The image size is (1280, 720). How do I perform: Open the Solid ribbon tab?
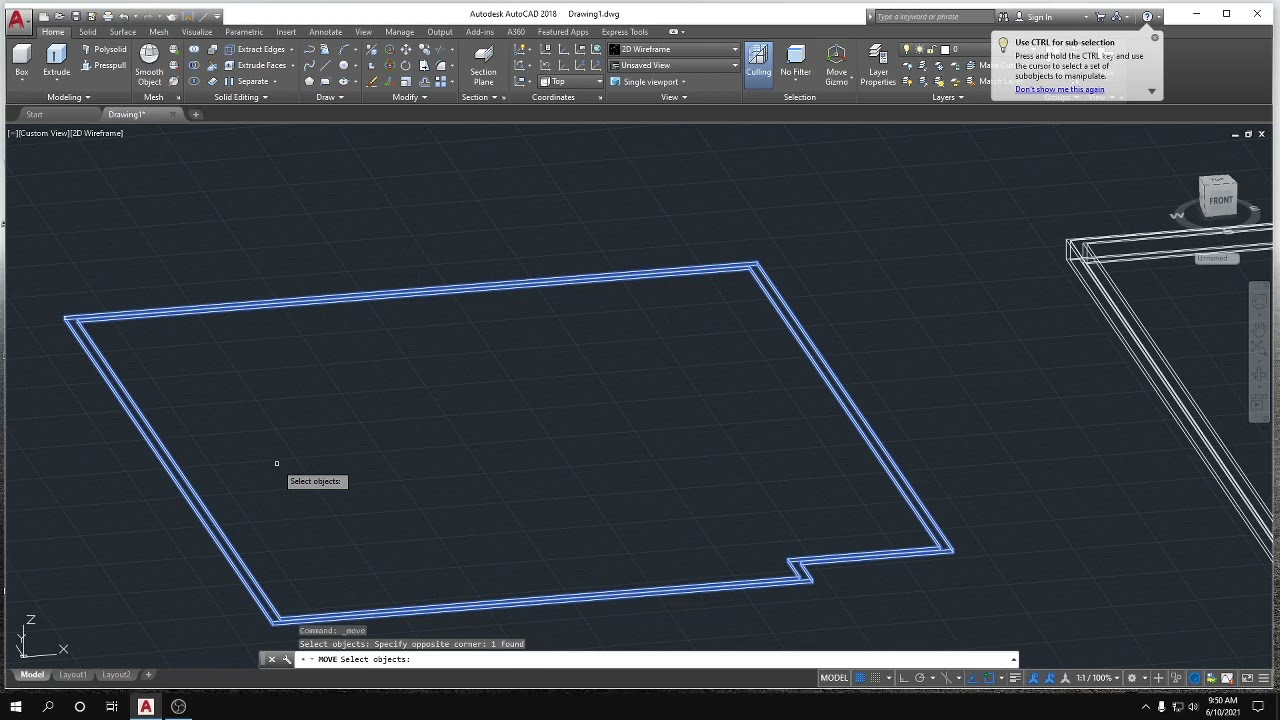pyautogui.click(x=88, y=32)
